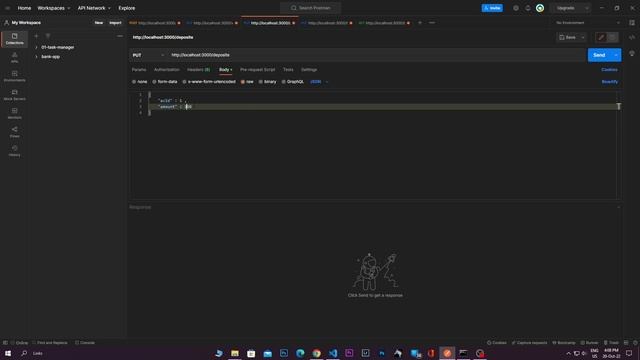Open the JSON format dropdown
The height and width of the screenshot is (360, 640).
coord(319,82)
